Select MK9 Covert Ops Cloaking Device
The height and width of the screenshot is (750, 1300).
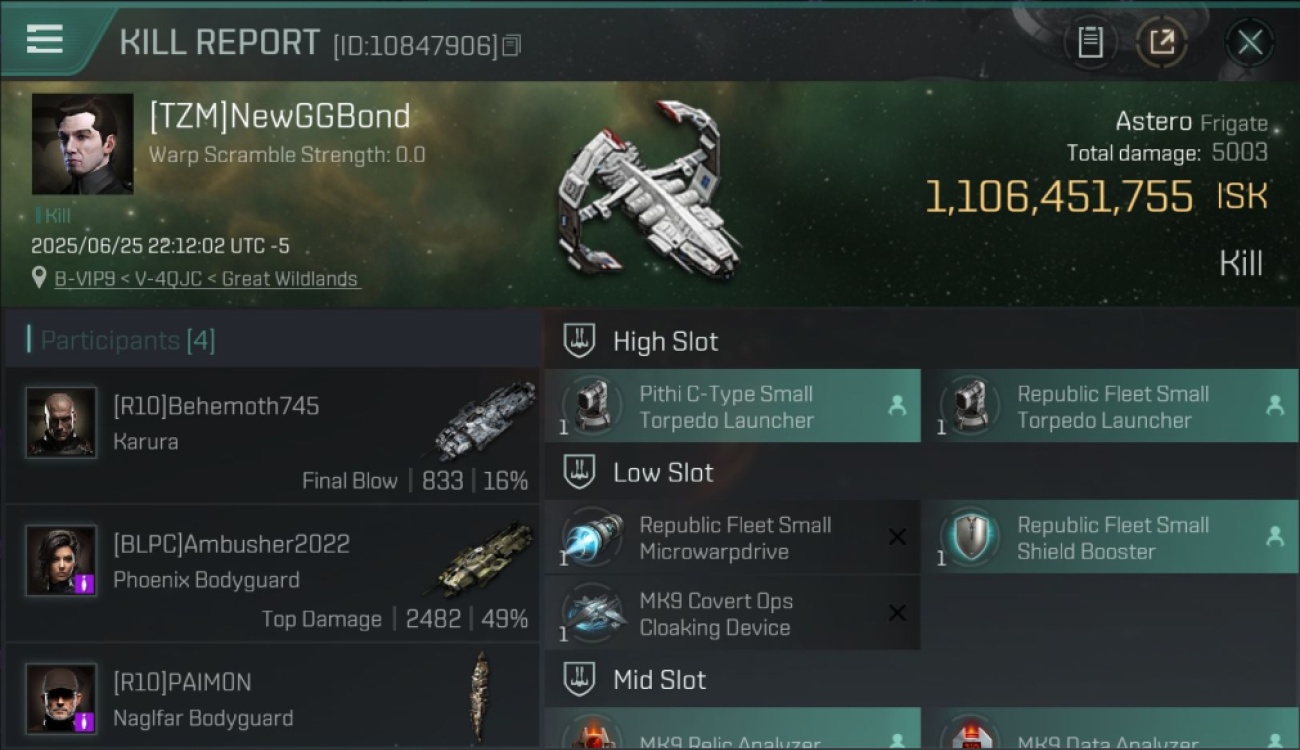coord(732,613)
